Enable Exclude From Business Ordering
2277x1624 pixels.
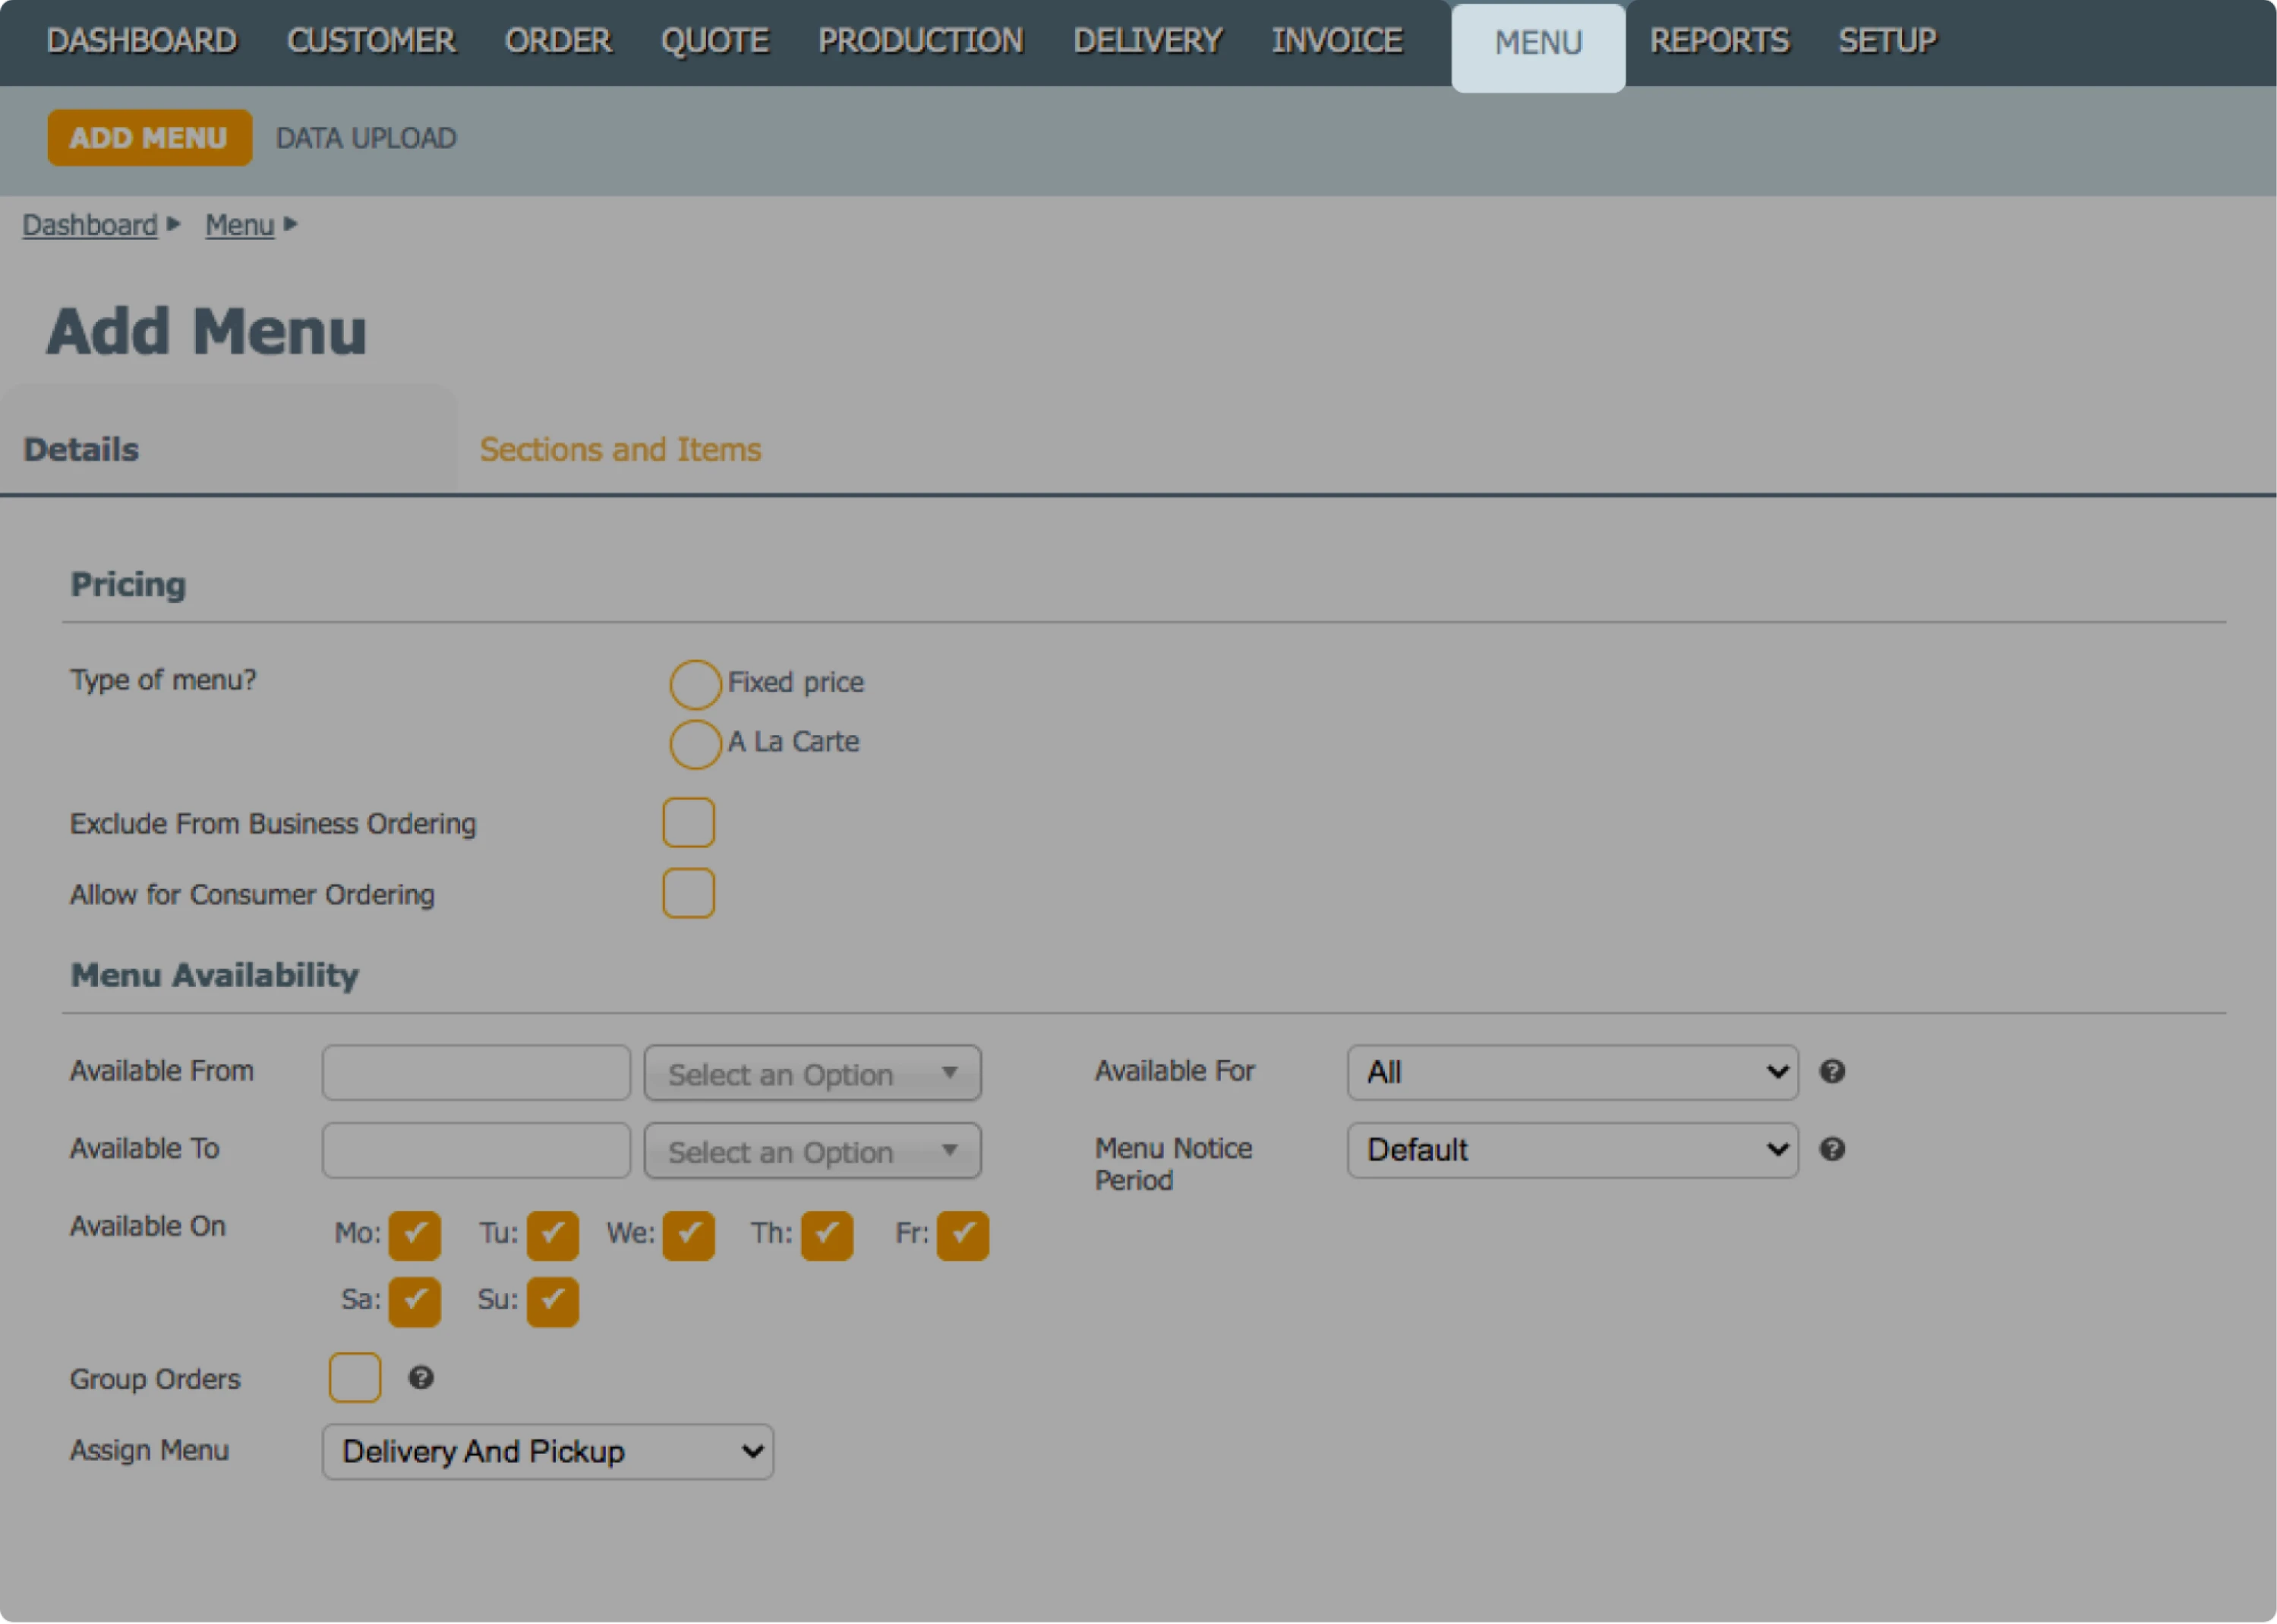[x=688, y=822]
